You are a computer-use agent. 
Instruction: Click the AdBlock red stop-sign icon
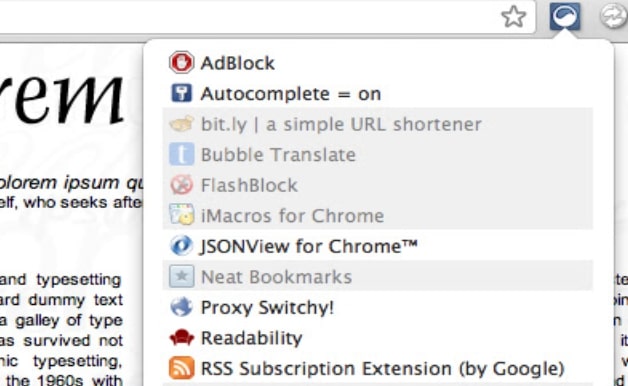coord(181,62)
